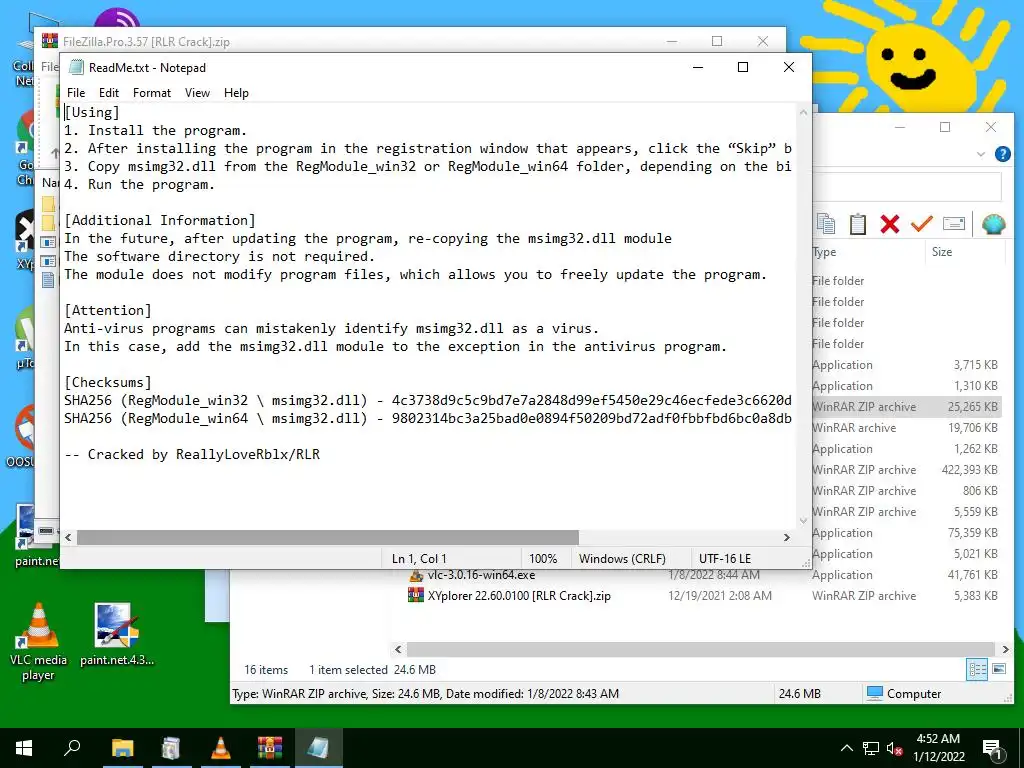Click the WinRAR title FileZilla.Pro.3.57 [RLR Crack].zip

pyautogui.click(x=146, y=42)
